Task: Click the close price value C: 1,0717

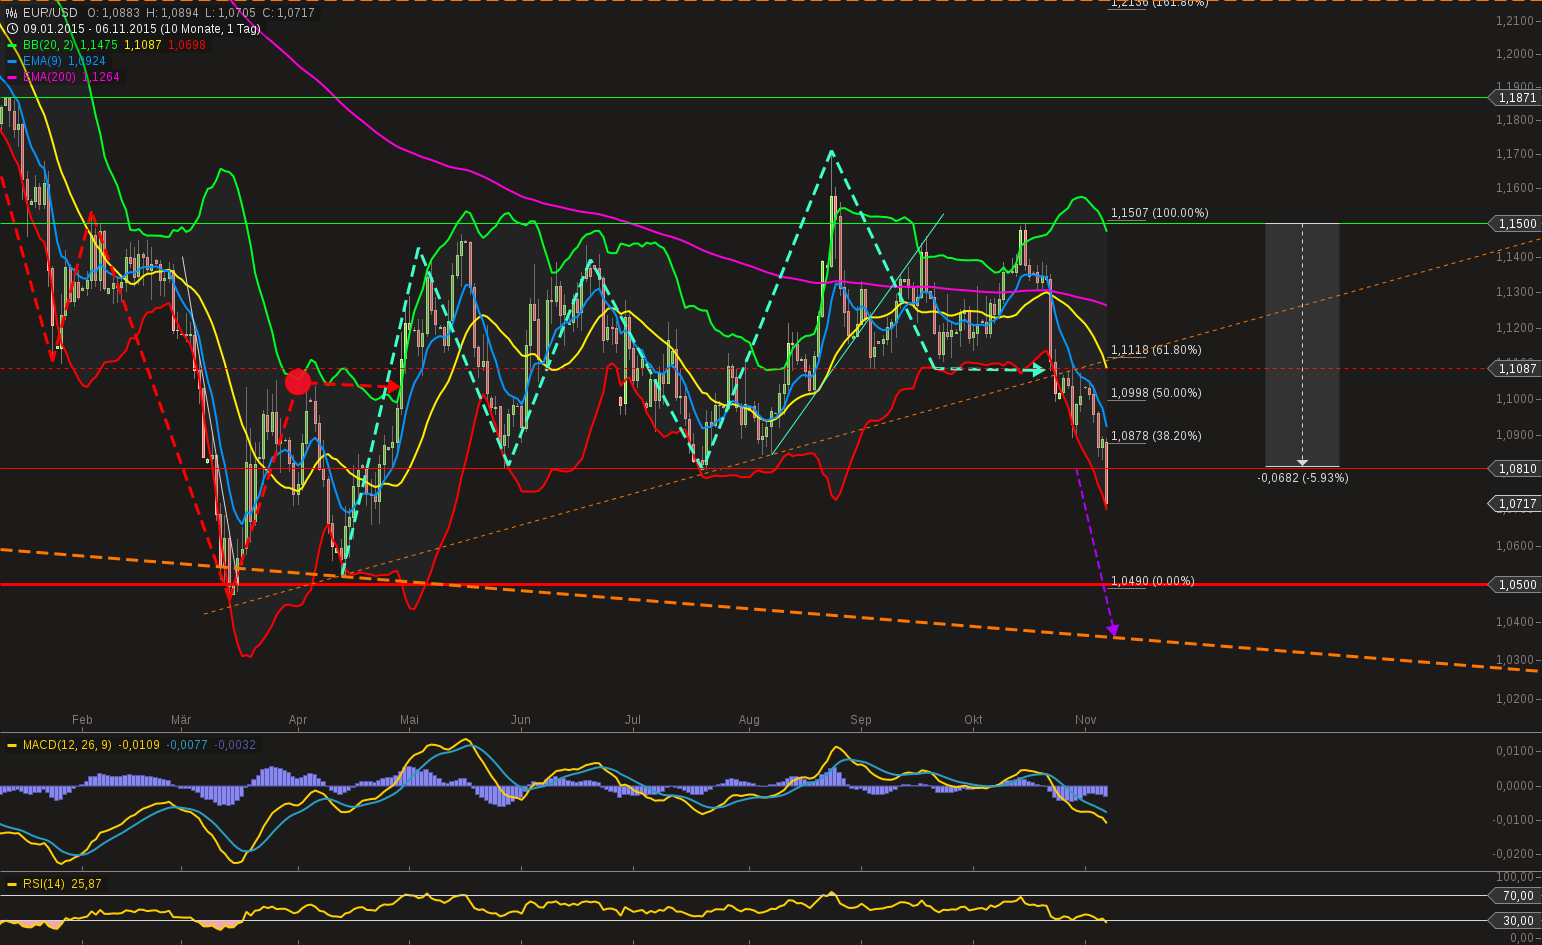Action: pos(289,13)
